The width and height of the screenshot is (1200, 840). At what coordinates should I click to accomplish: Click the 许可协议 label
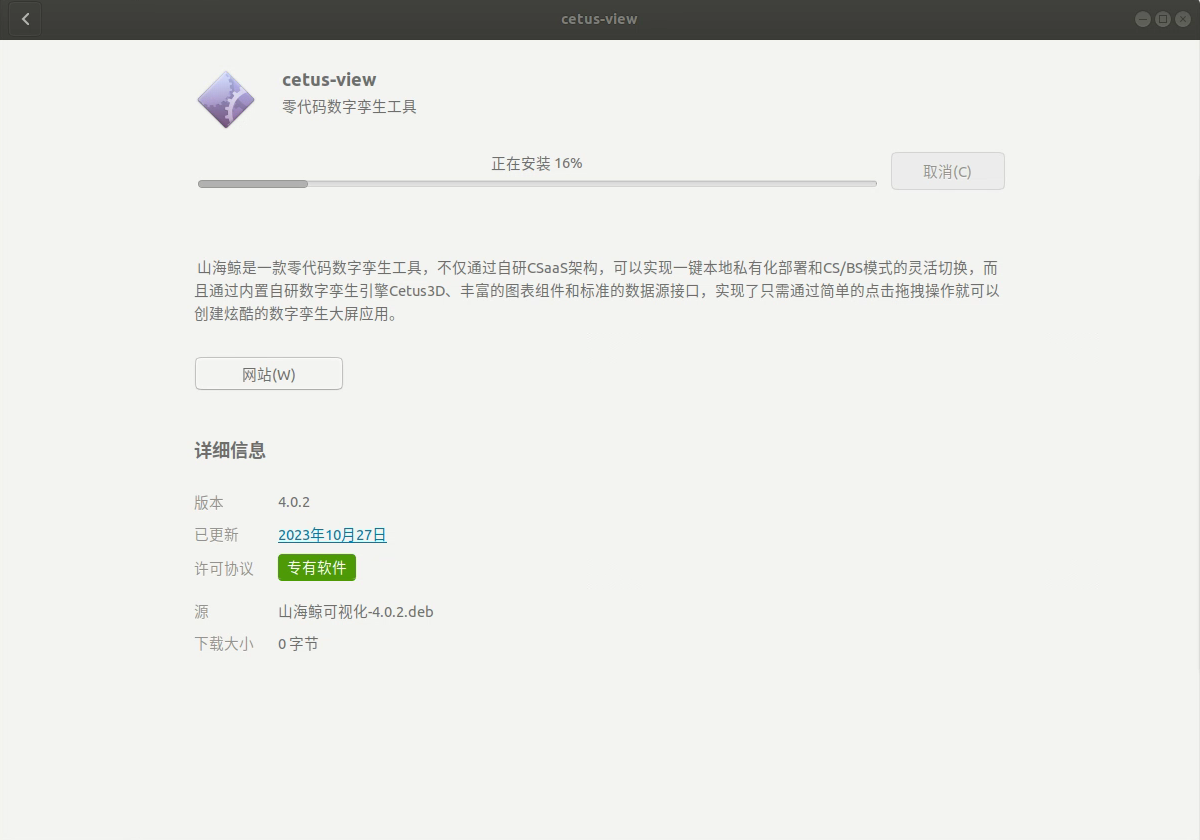[224, 568]
